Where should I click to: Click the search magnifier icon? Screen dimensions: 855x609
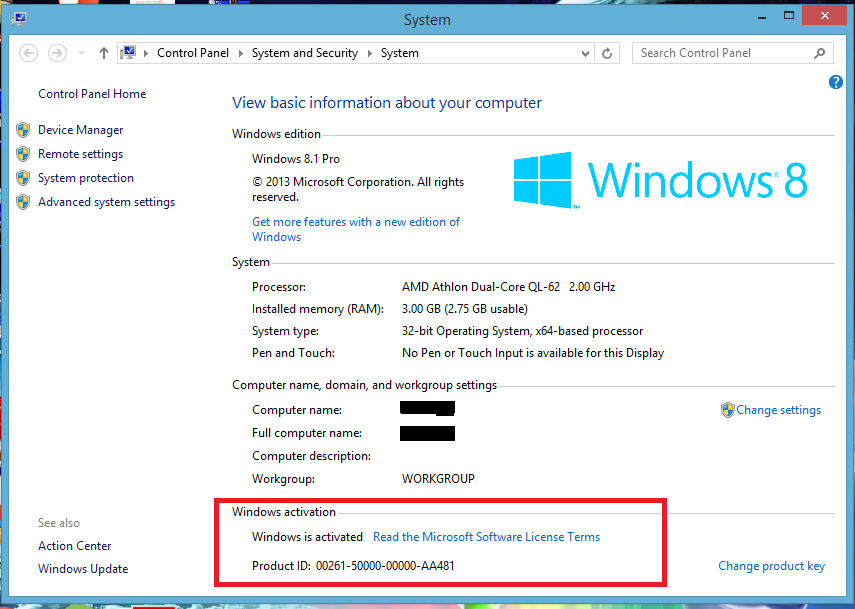click(x=820, y=53)
